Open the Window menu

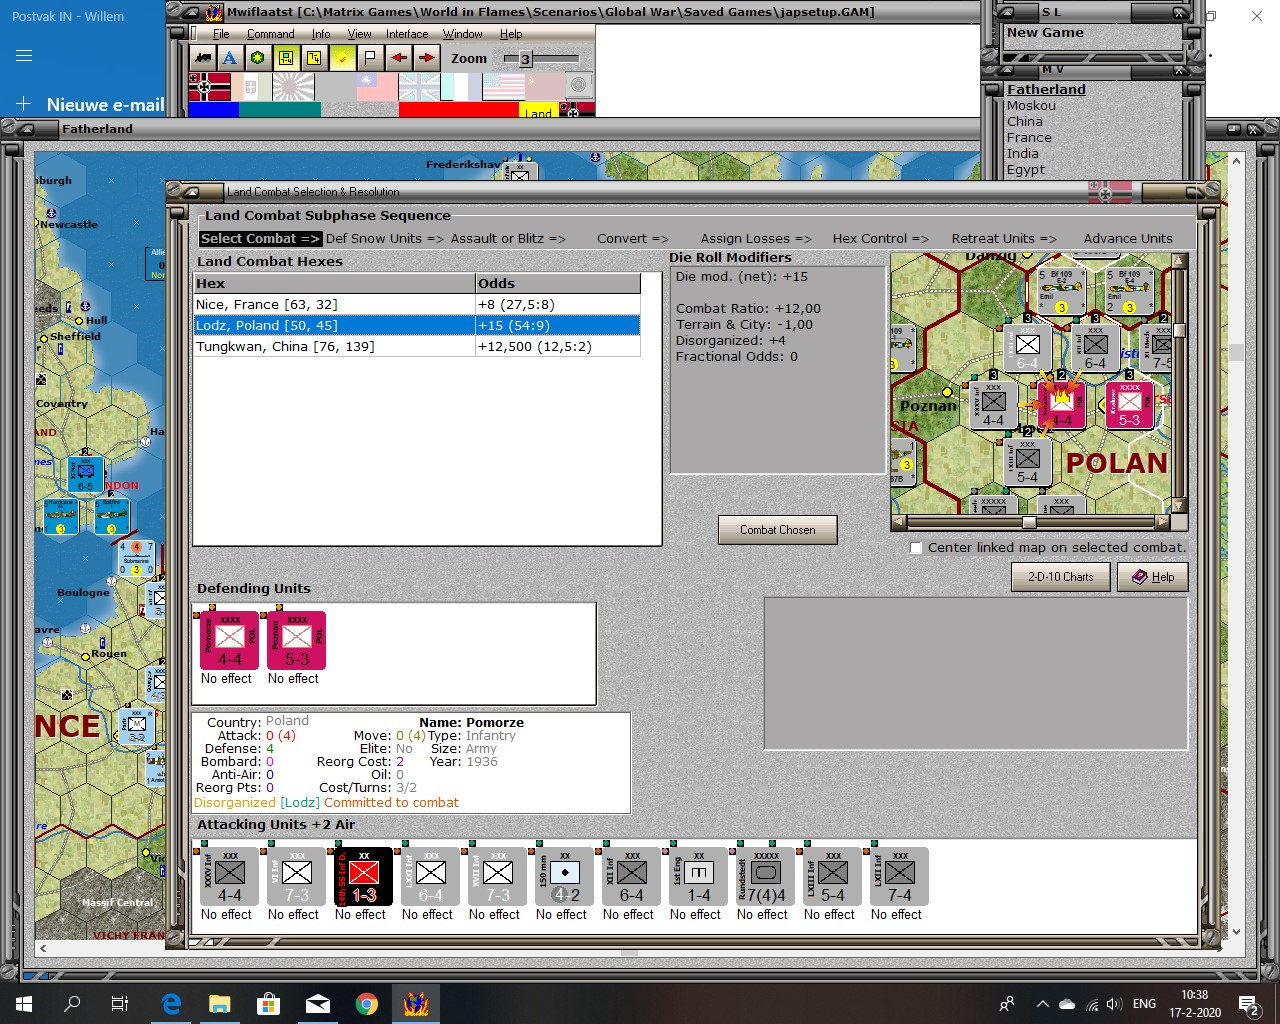click(463, 34)
